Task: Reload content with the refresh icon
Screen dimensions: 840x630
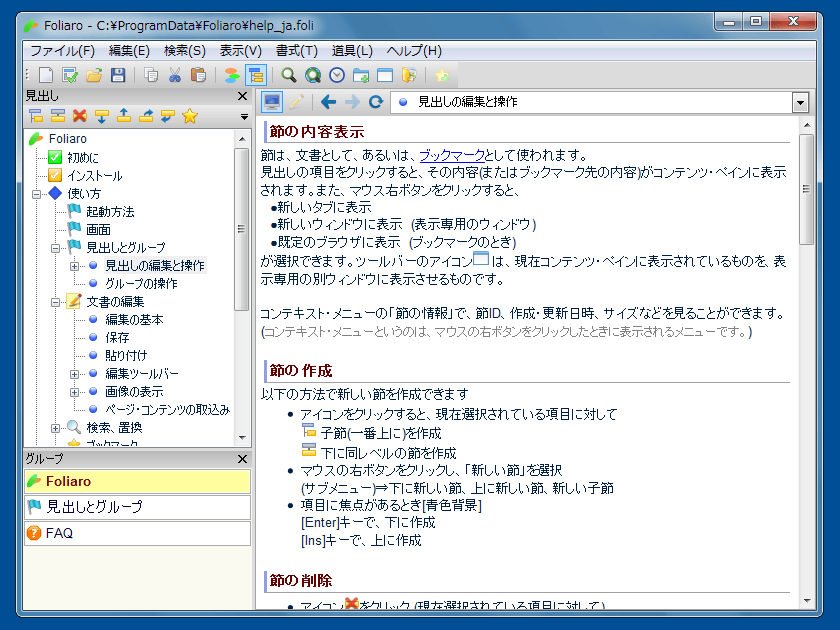Action: coord(376,102)
